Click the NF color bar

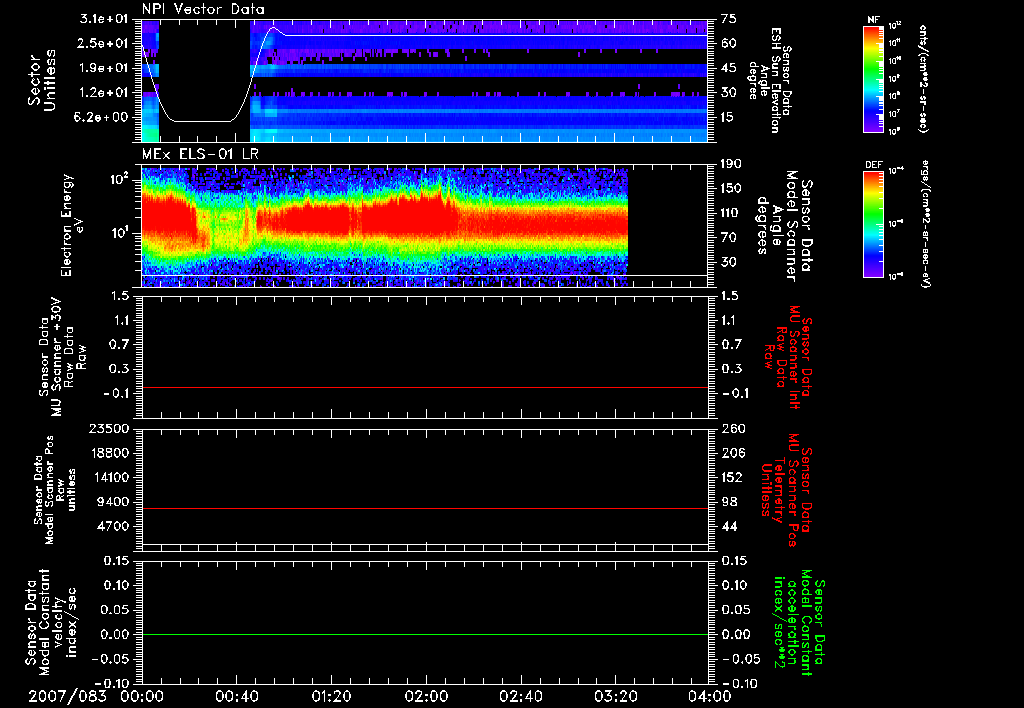coord(874,78)
